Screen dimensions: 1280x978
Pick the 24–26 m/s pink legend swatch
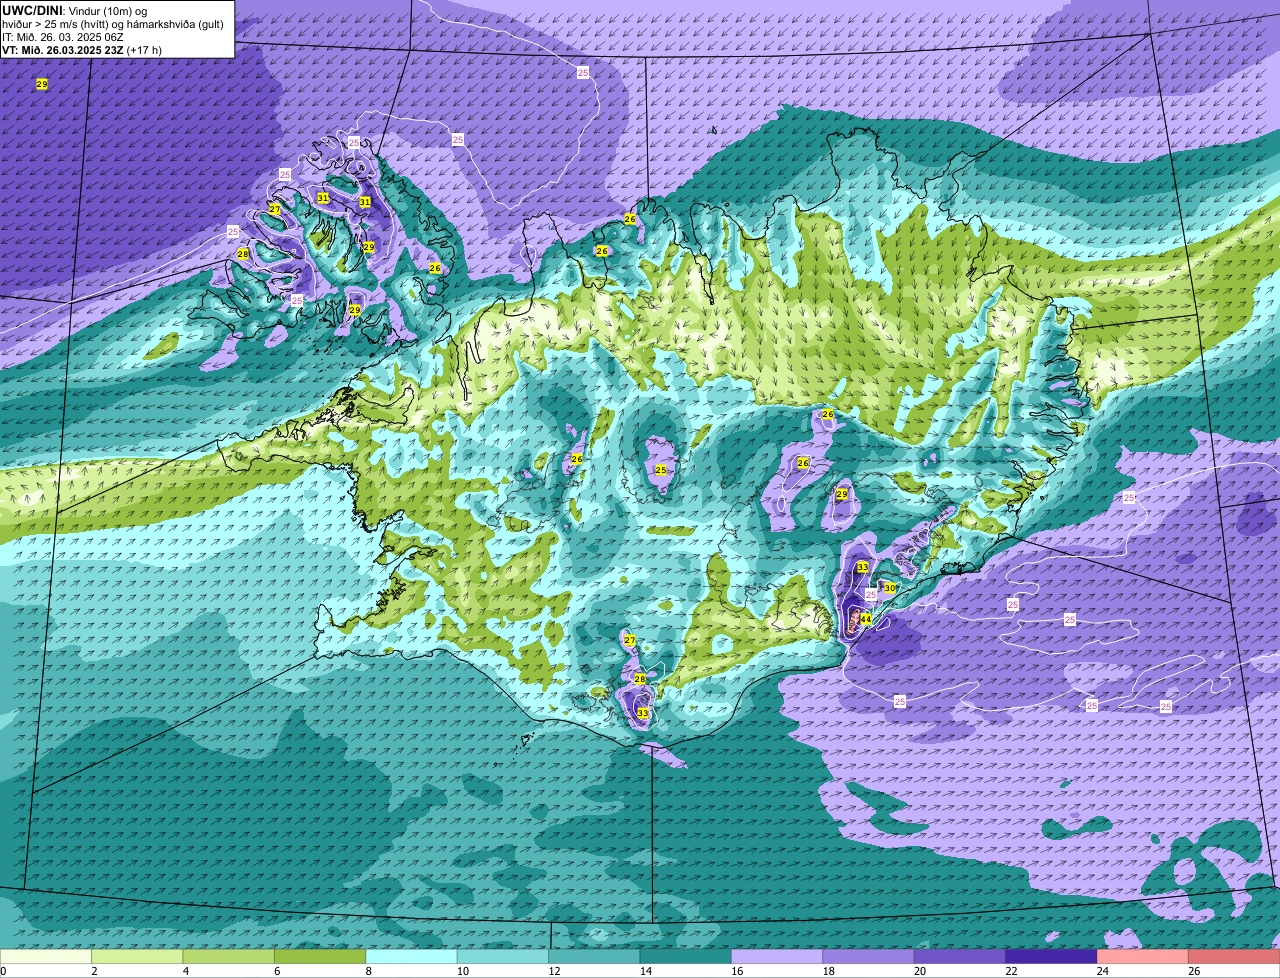click(1143, 957)
